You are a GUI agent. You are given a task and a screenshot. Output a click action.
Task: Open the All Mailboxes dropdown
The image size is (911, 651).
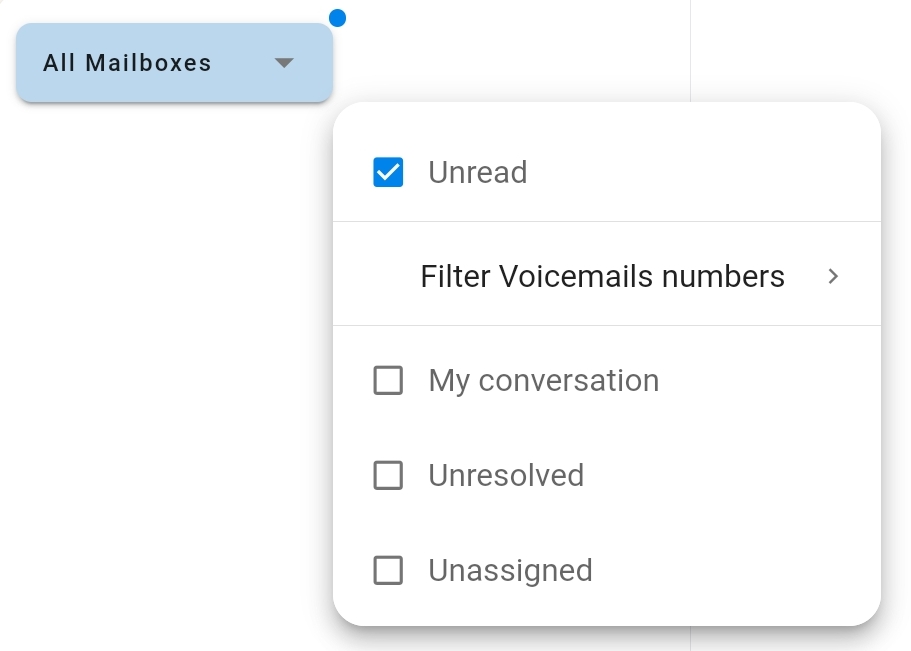pyautogui.click(x=174, y=63)
